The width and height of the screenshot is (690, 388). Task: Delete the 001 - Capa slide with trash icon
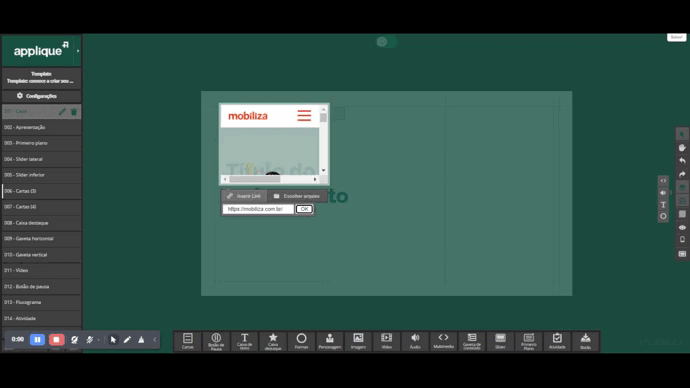[74, 112]
